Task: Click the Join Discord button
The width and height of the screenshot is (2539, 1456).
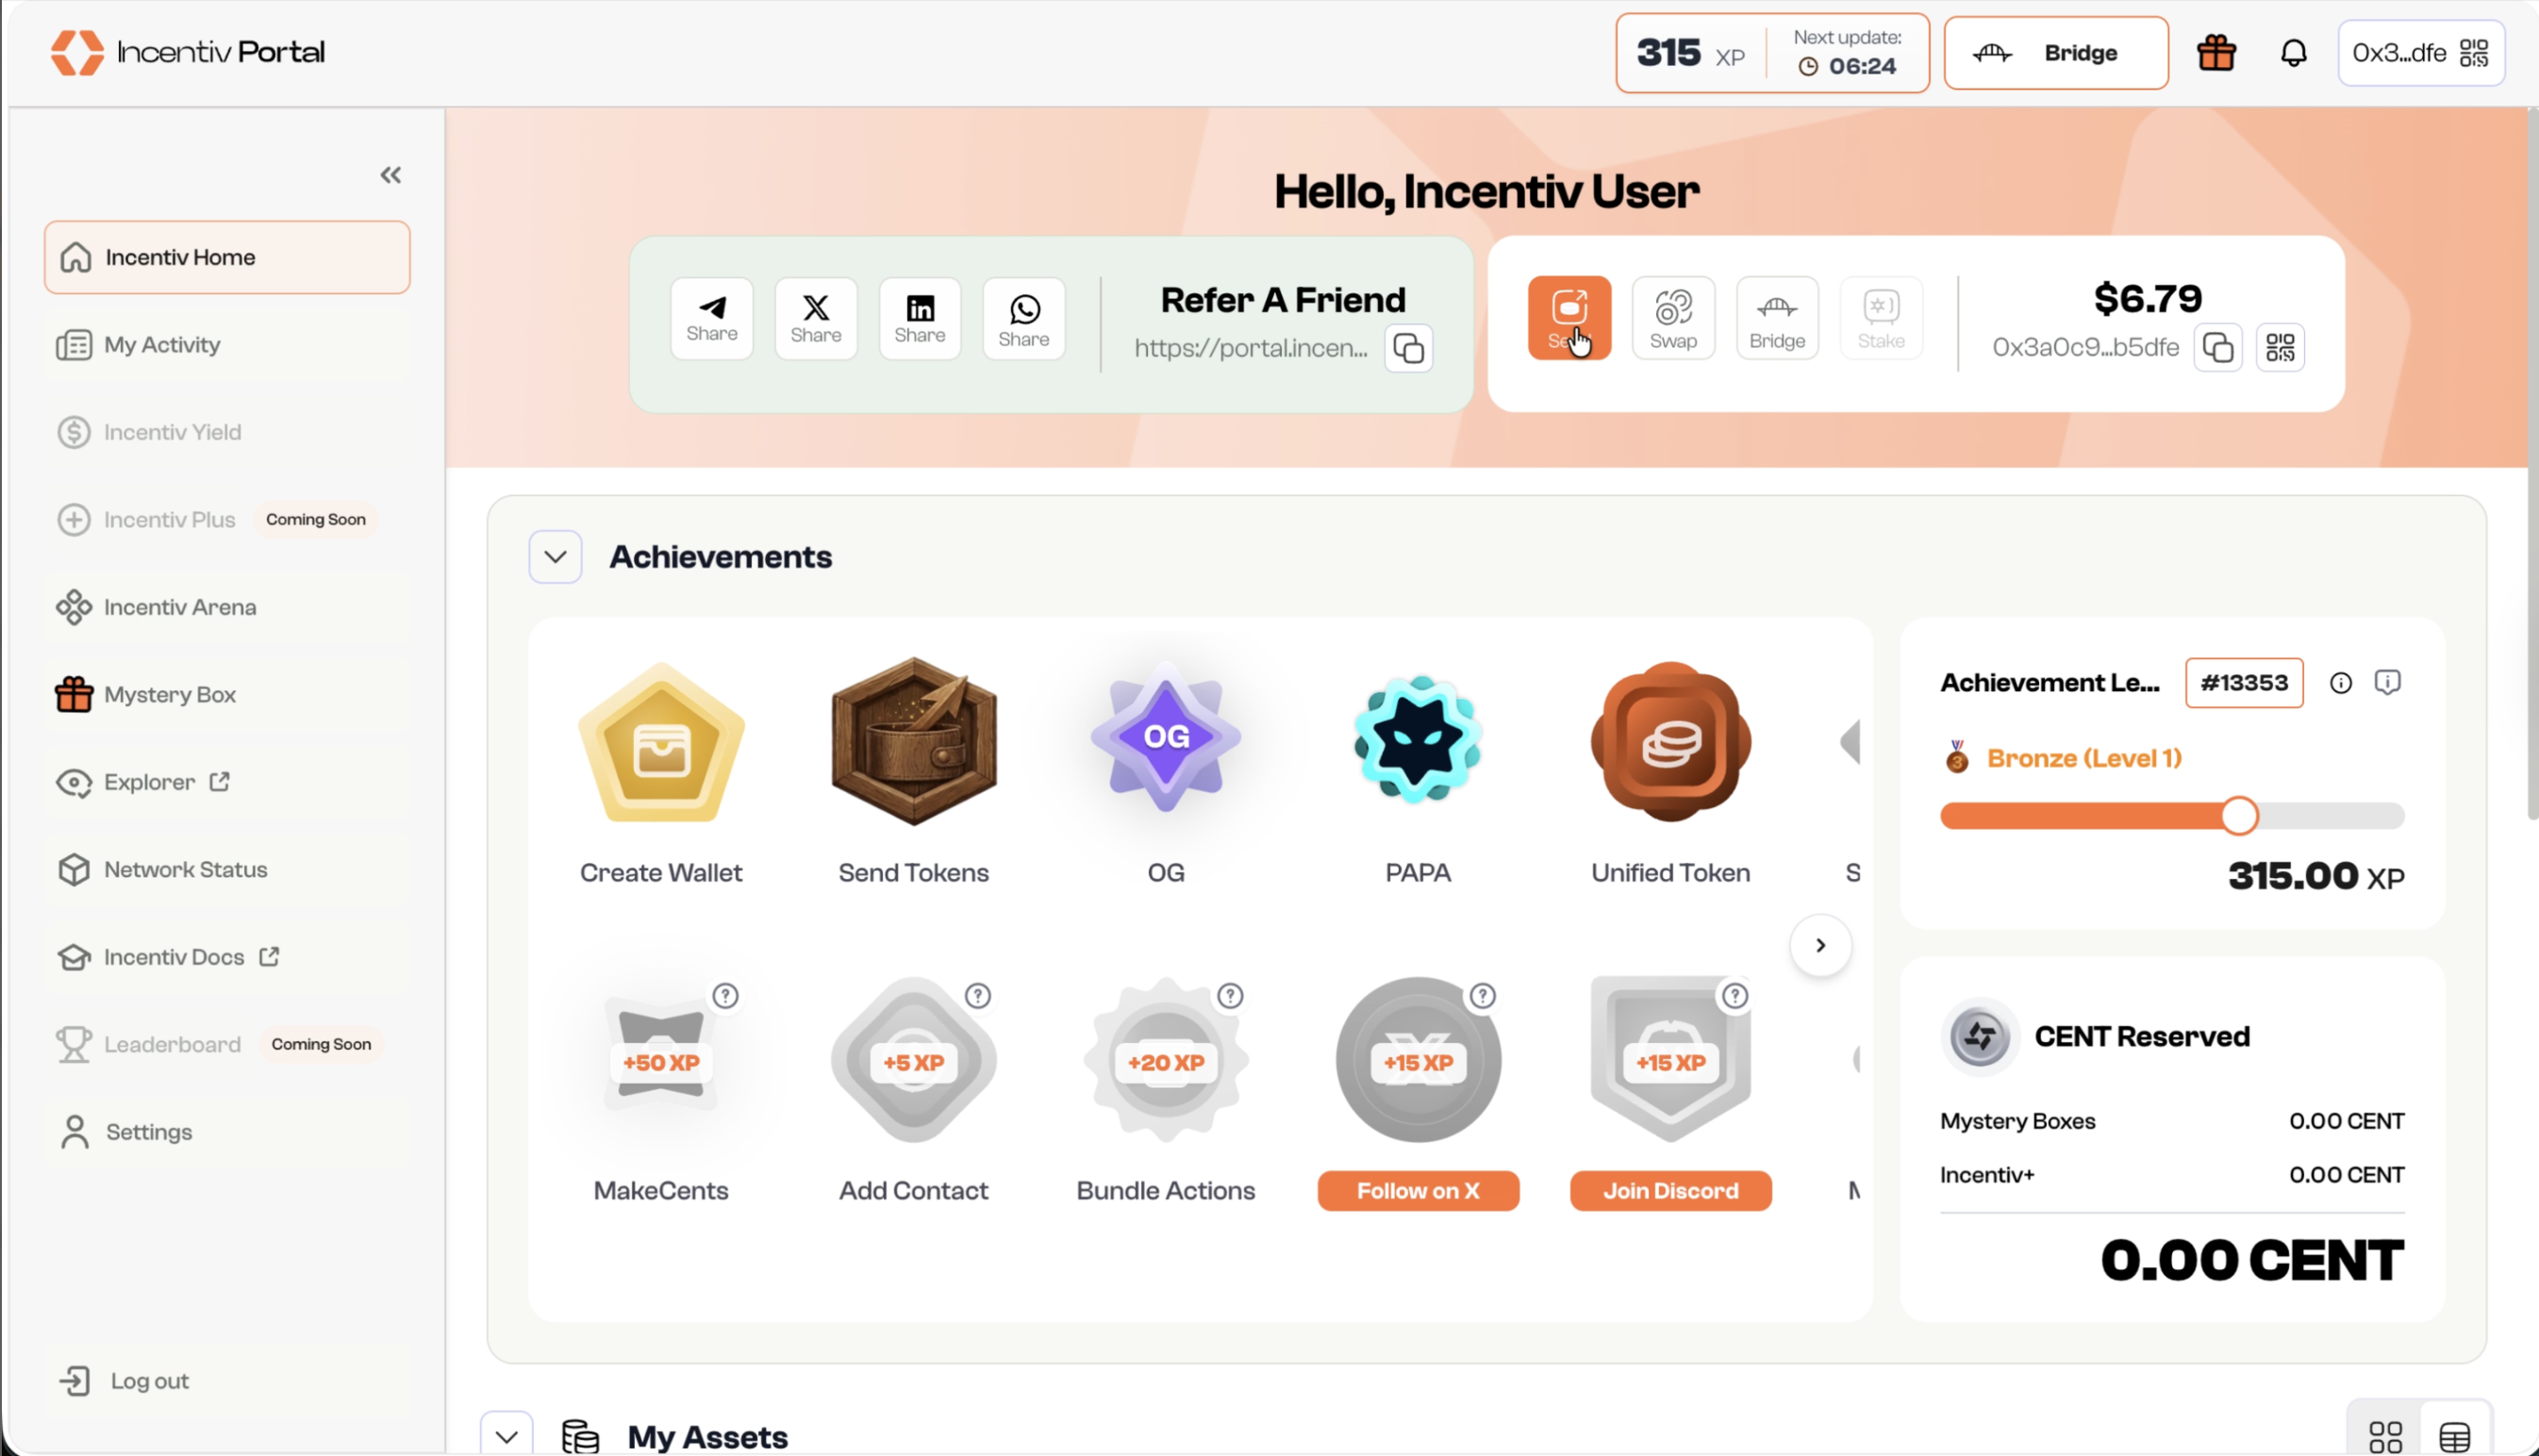Action: pos(1669,1190)
